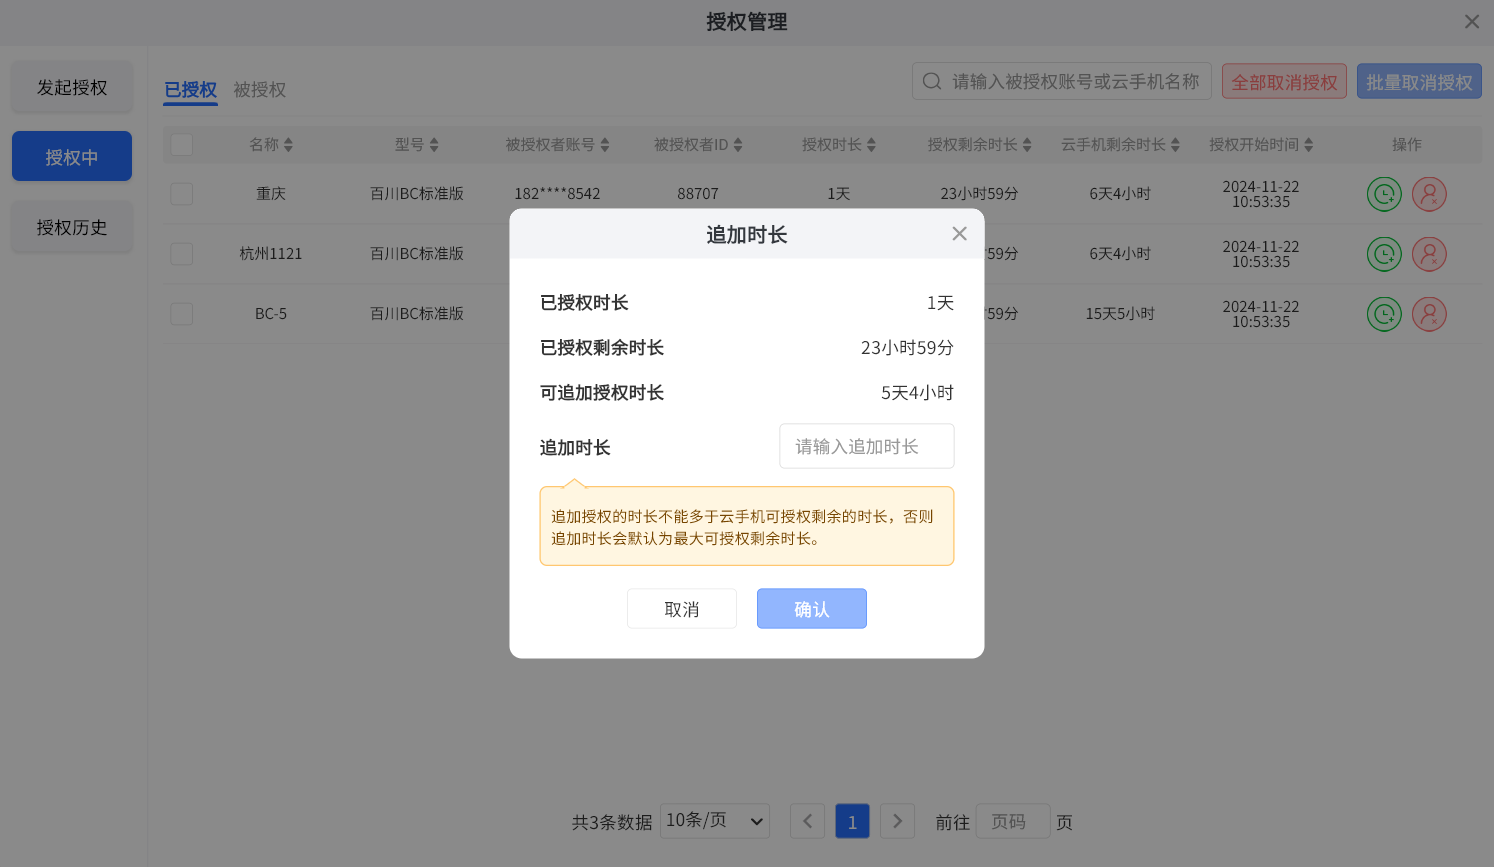This screenshot has width=1494, height=867.
Task: Click the add-time clock icon for BC-5
Action: [x=1384, y=314]
